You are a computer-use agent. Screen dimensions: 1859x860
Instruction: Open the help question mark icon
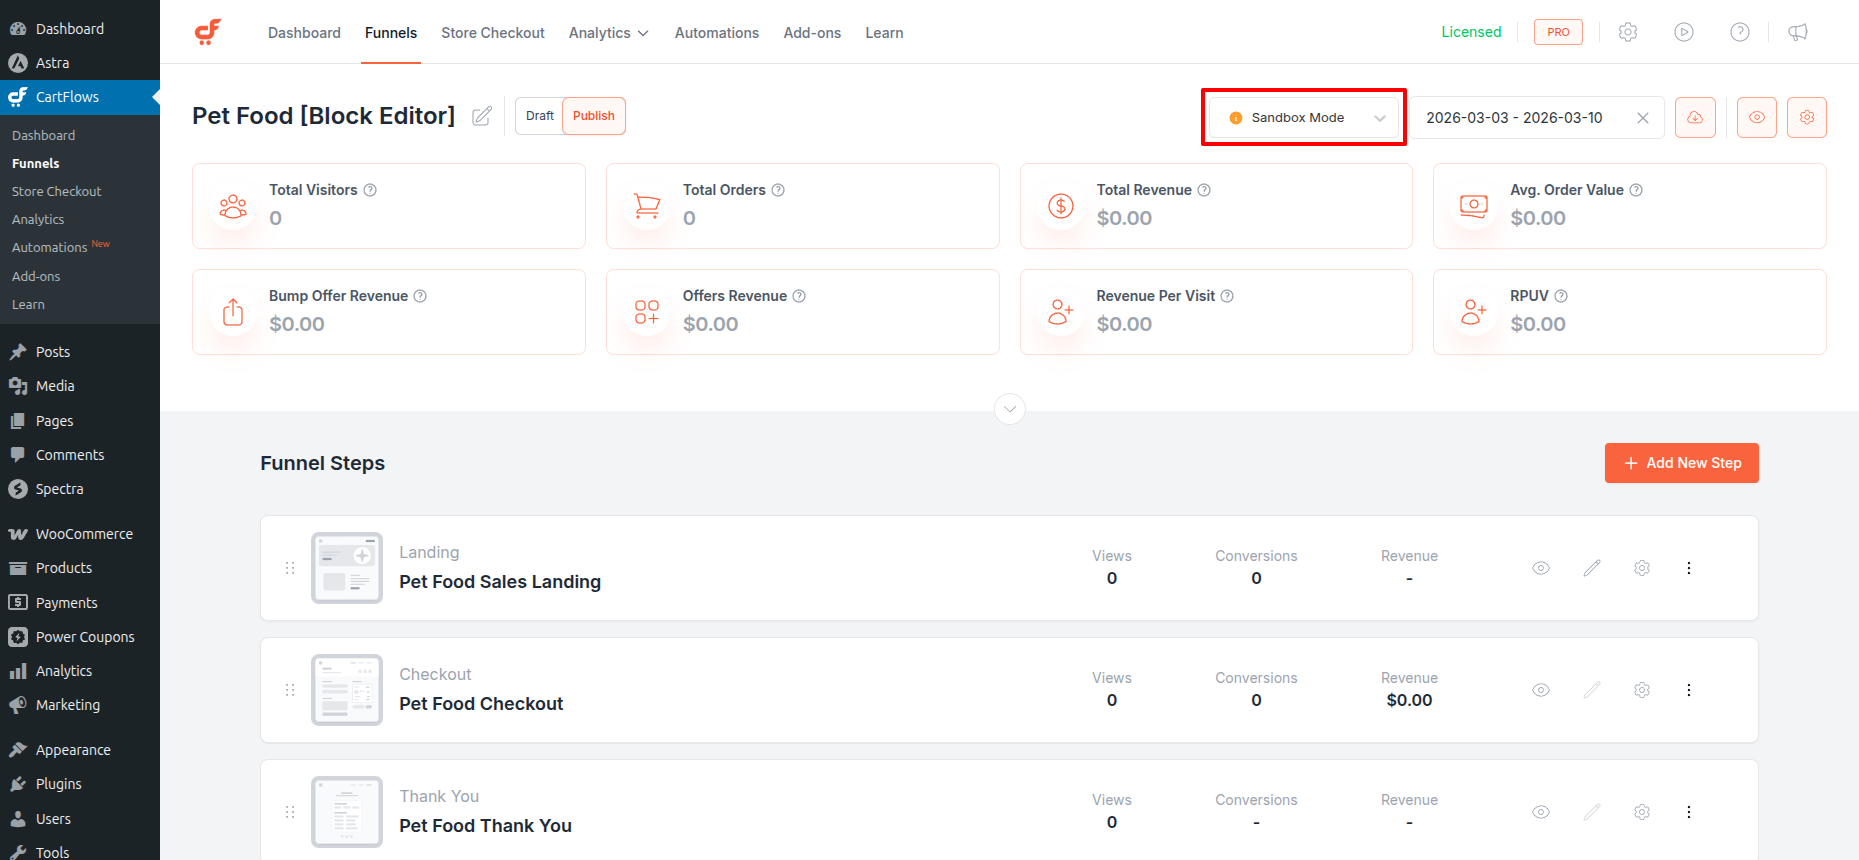coord(1740,32)
